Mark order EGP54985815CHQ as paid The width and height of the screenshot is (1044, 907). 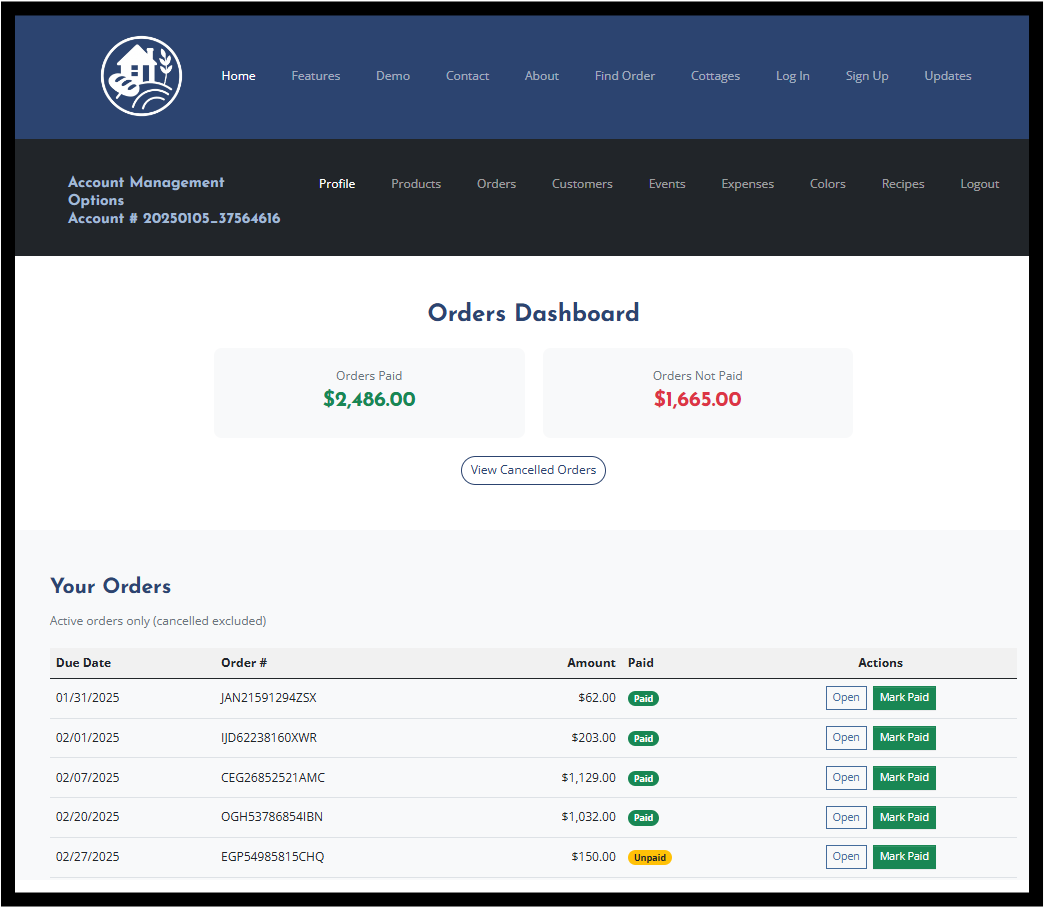point(904,857)
